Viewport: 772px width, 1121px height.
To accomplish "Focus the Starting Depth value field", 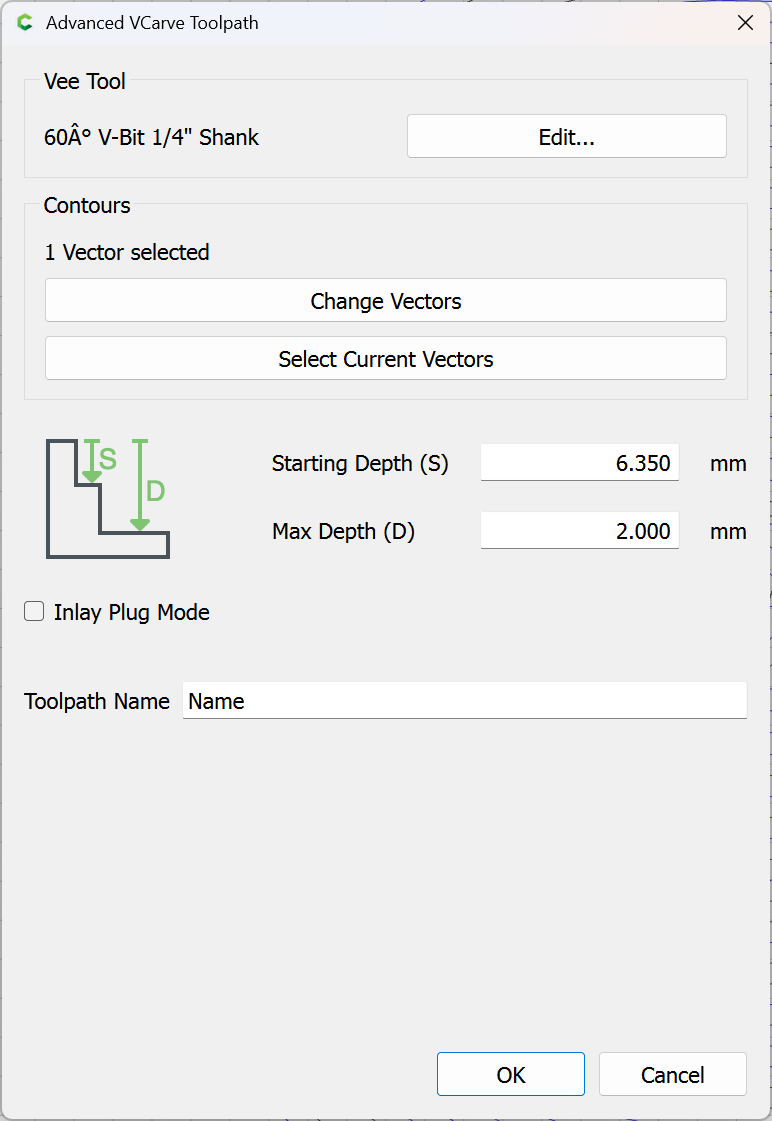I will [x=579, y=463].
